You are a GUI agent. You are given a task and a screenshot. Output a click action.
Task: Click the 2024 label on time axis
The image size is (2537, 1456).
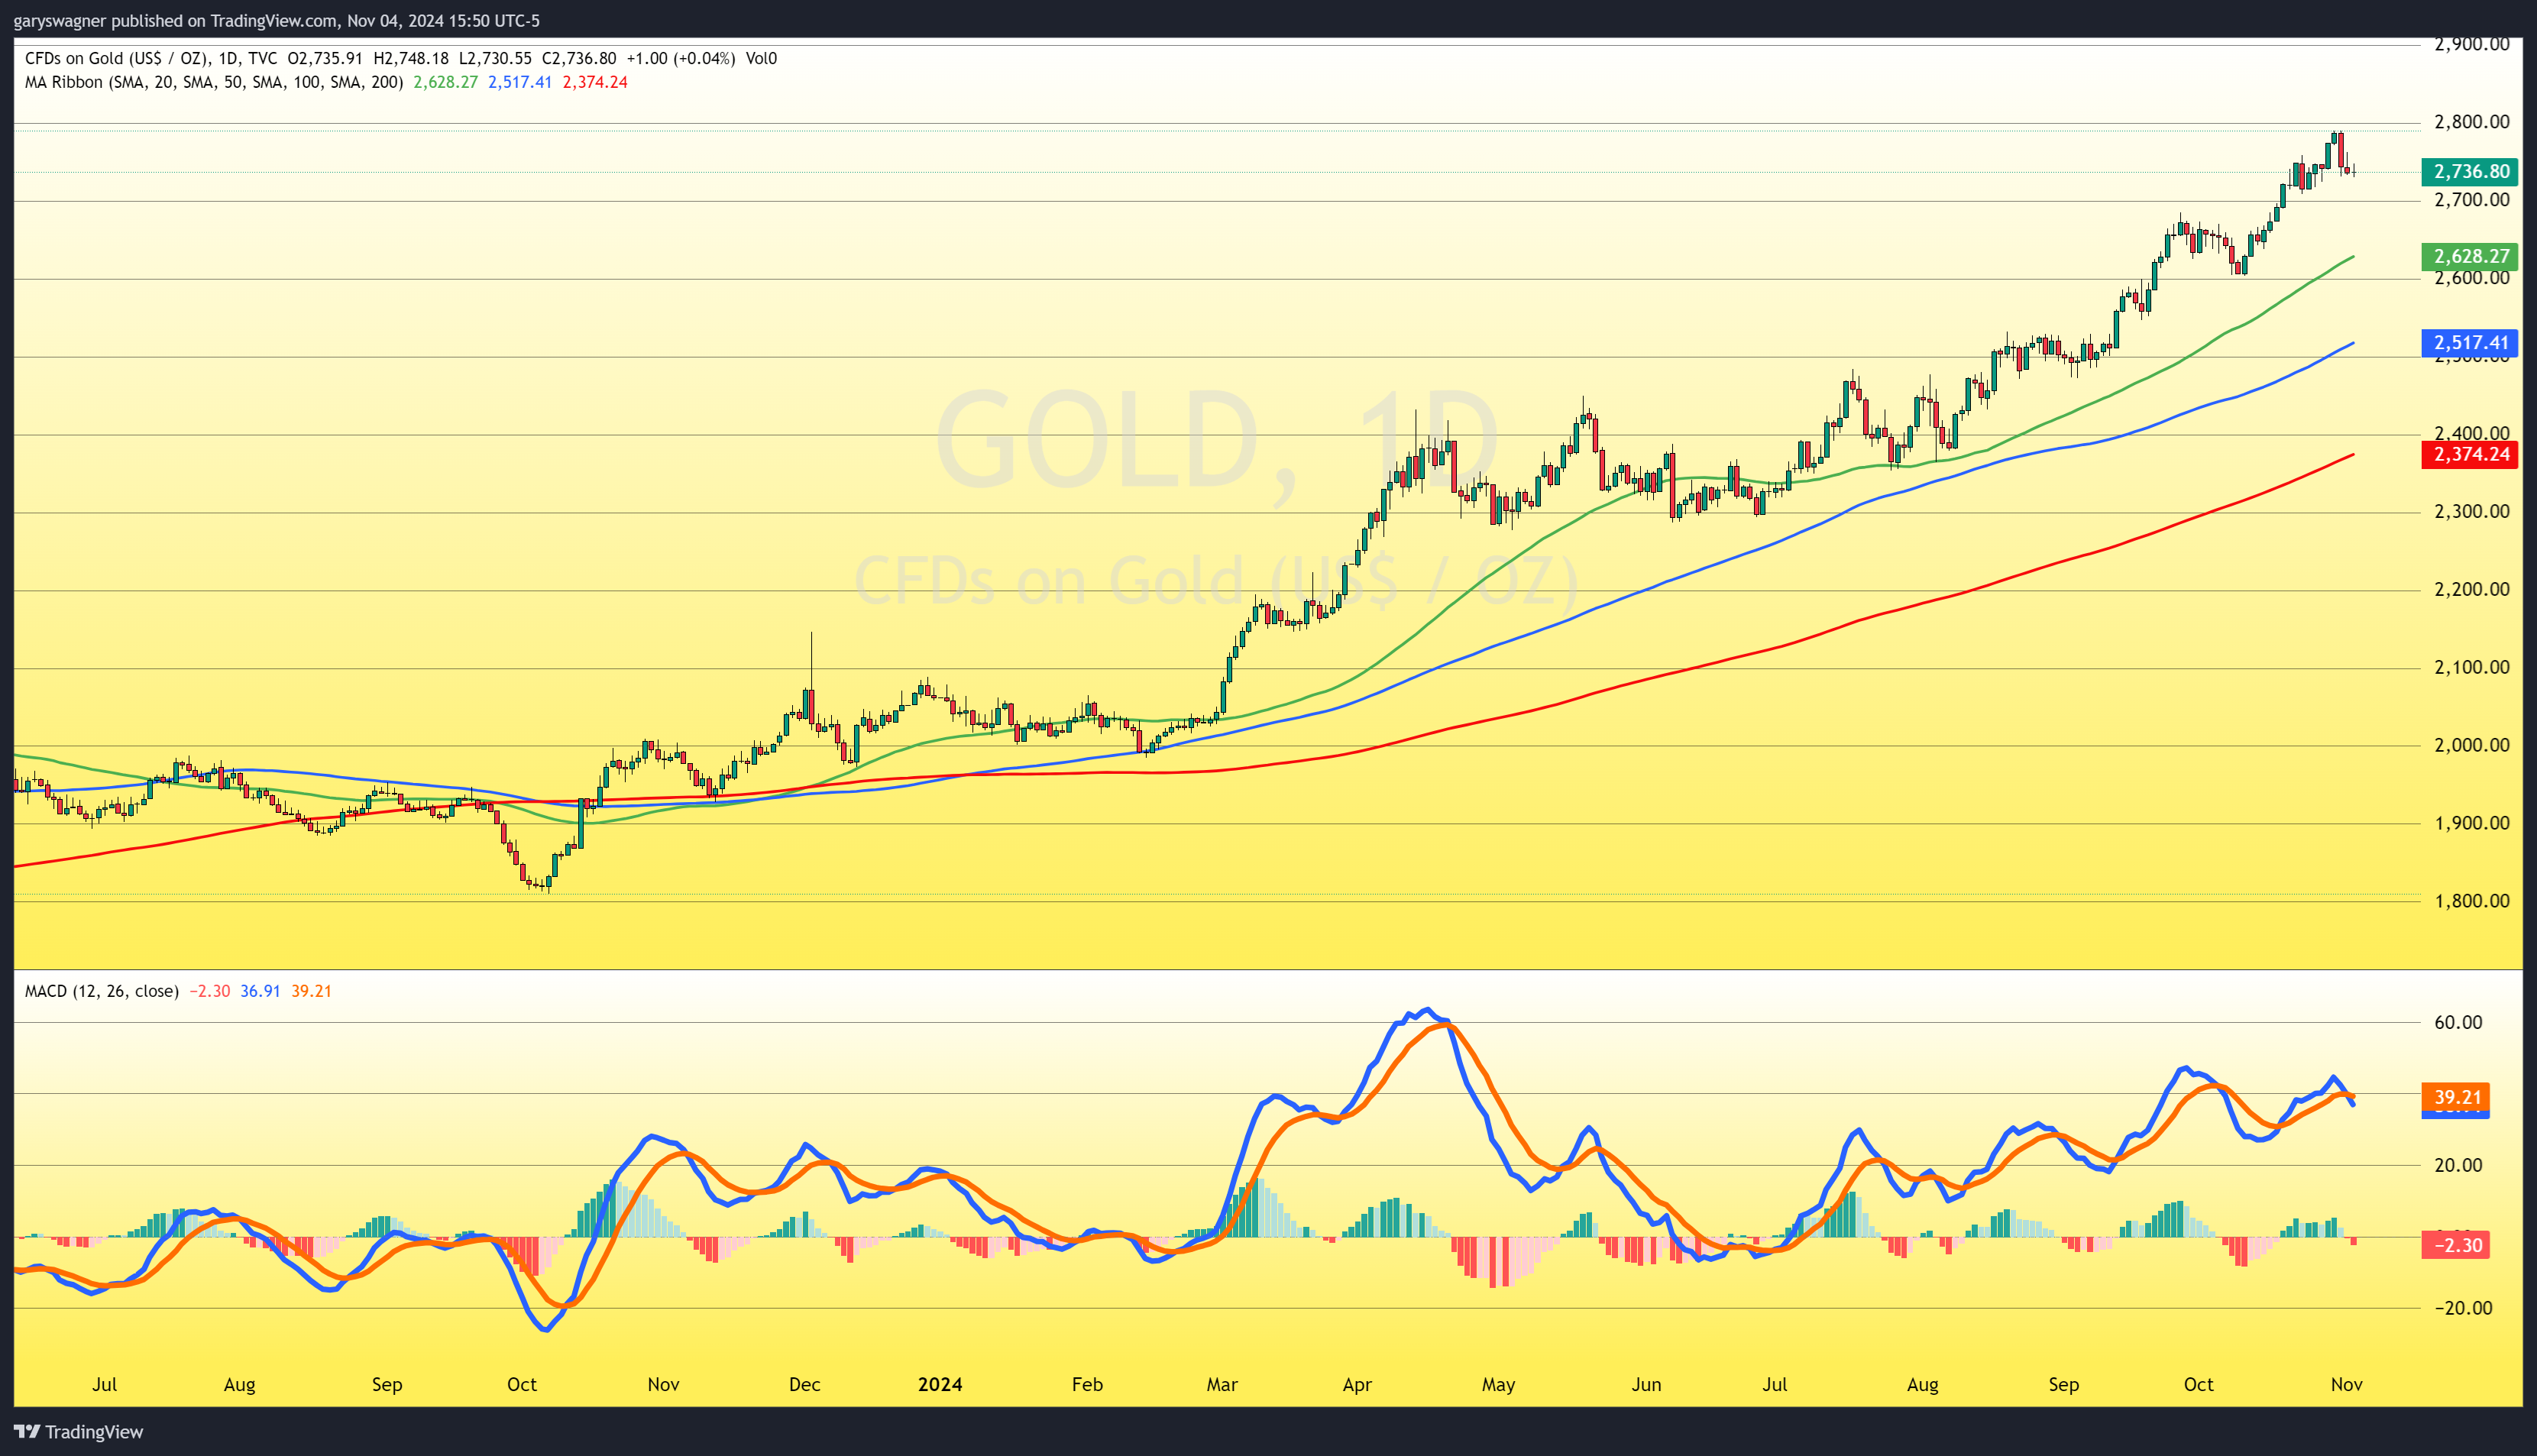[939, 1385]
